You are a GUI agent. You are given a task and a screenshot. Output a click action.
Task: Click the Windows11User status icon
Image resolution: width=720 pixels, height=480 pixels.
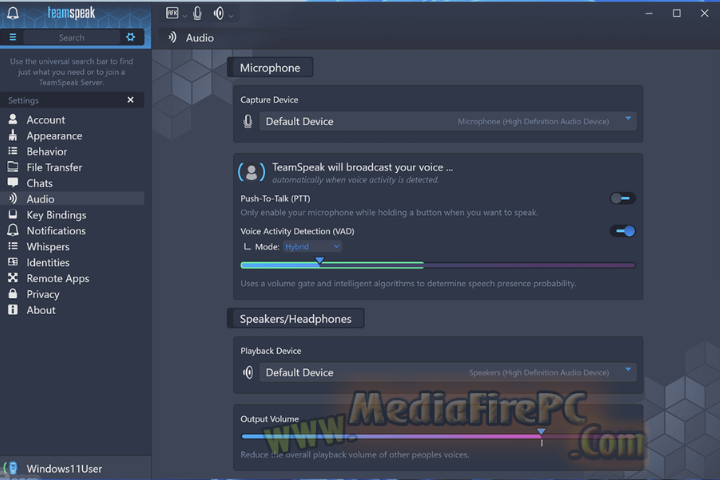pos(11,468)
